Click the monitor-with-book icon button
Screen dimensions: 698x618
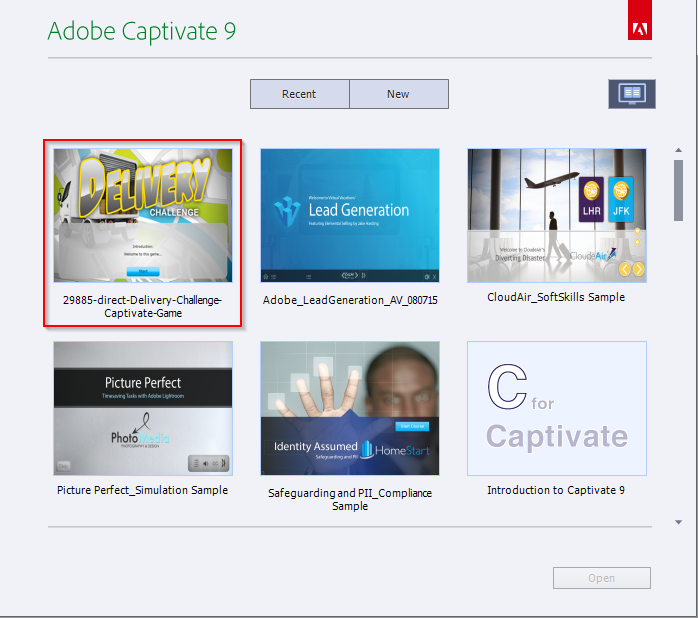pyautogui.click(x=632, y=94)
